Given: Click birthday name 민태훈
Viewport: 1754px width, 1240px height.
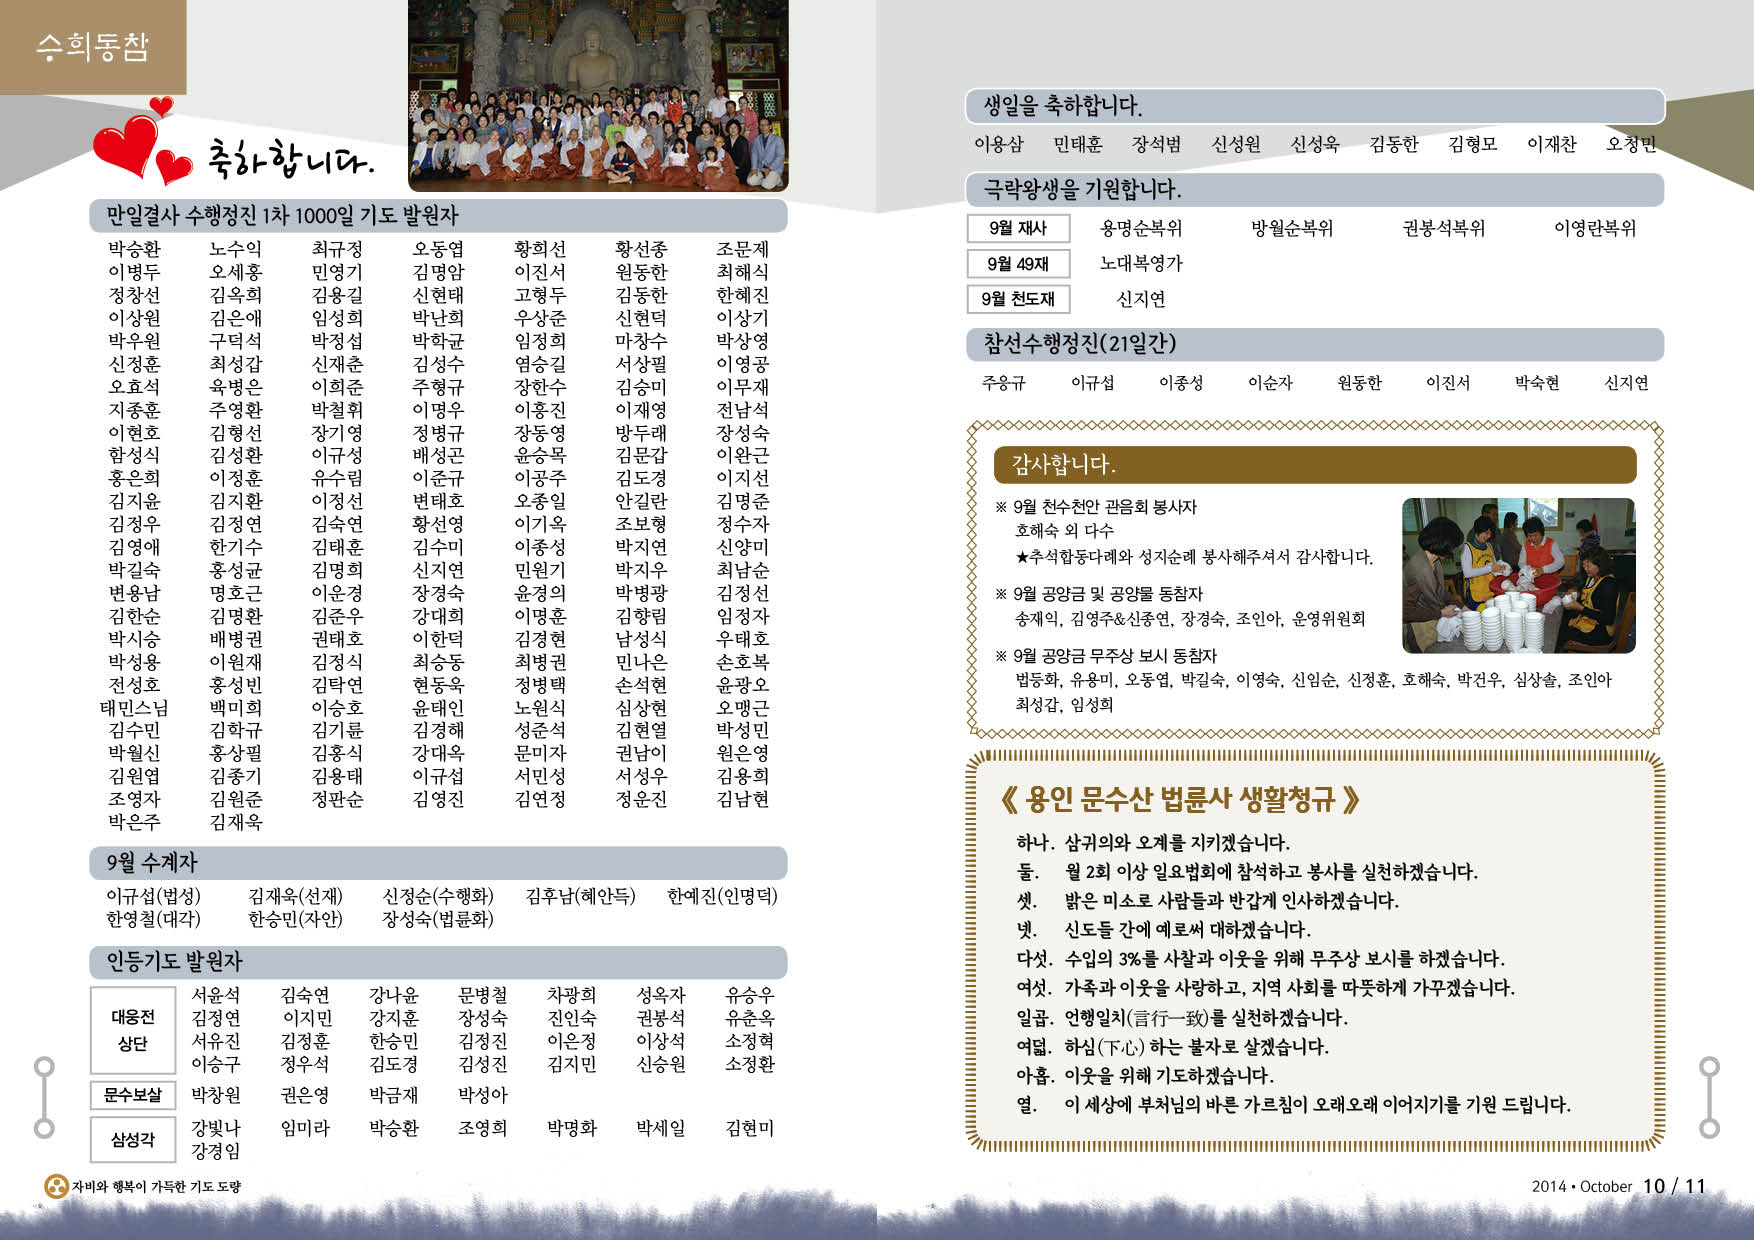Looking at the screenshot, I should 1078,145.
